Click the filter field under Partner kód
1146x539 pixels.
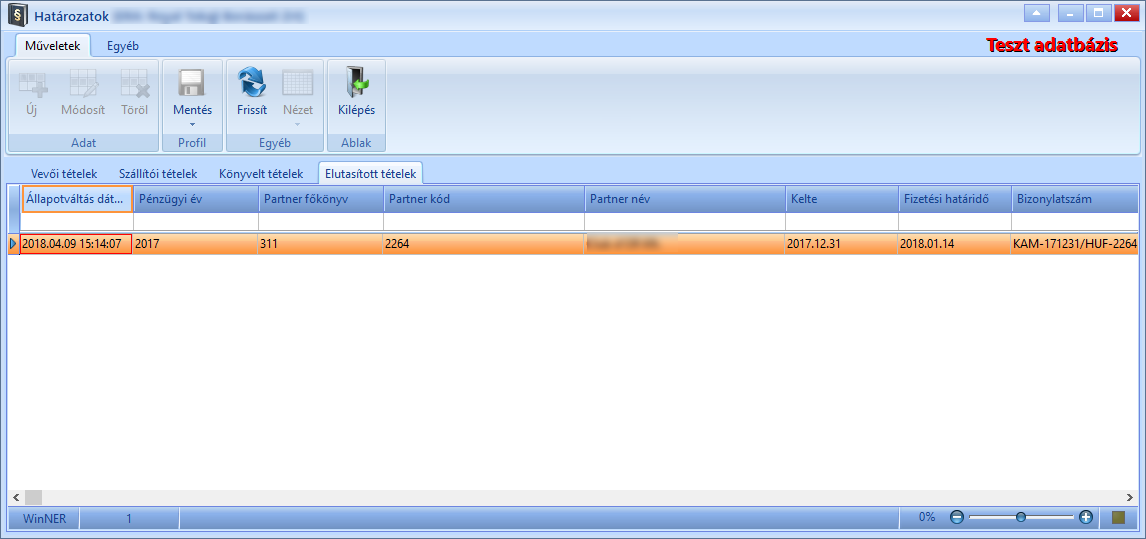(484, 222)
